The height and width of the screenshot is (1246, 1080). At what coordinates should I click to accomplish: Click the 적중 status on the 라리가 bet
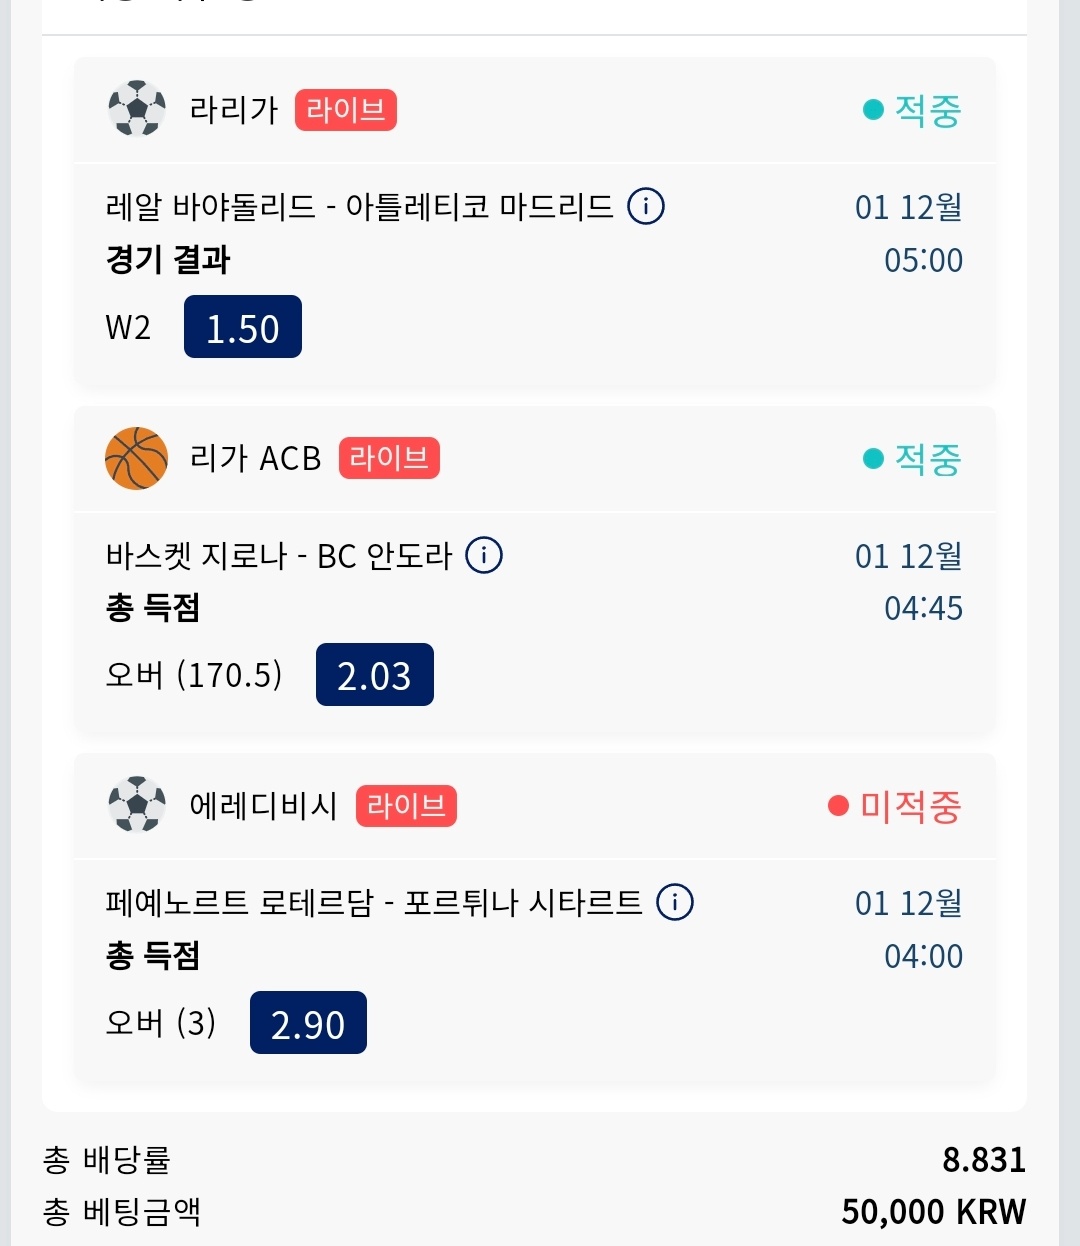pos(913,110)
